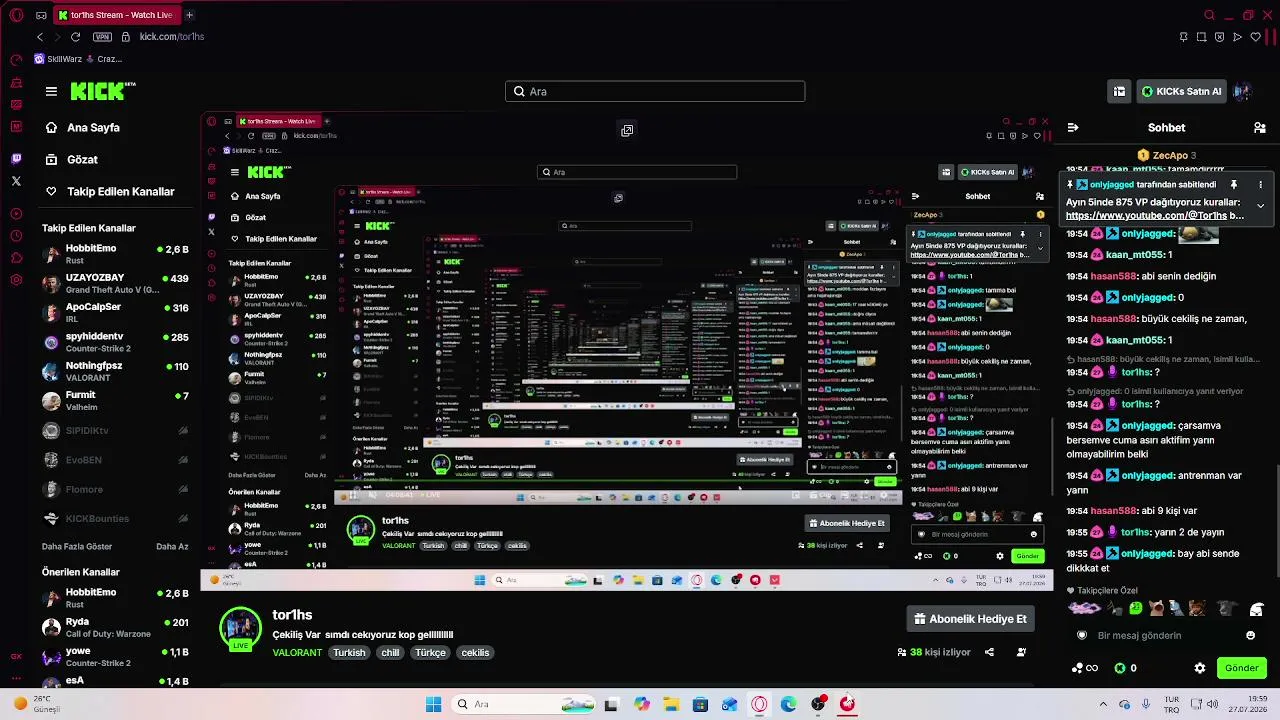
Task: Click the Opera VPN badge
Action: pos(102,37)
